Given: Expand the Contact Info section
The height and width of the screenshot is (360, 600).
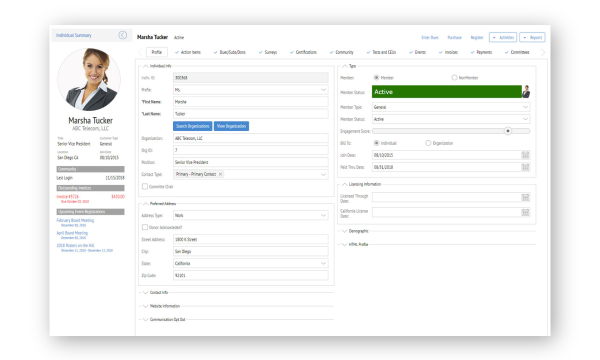Looking at the screenshot, I should pyautogui.click(x=145, y=293).
